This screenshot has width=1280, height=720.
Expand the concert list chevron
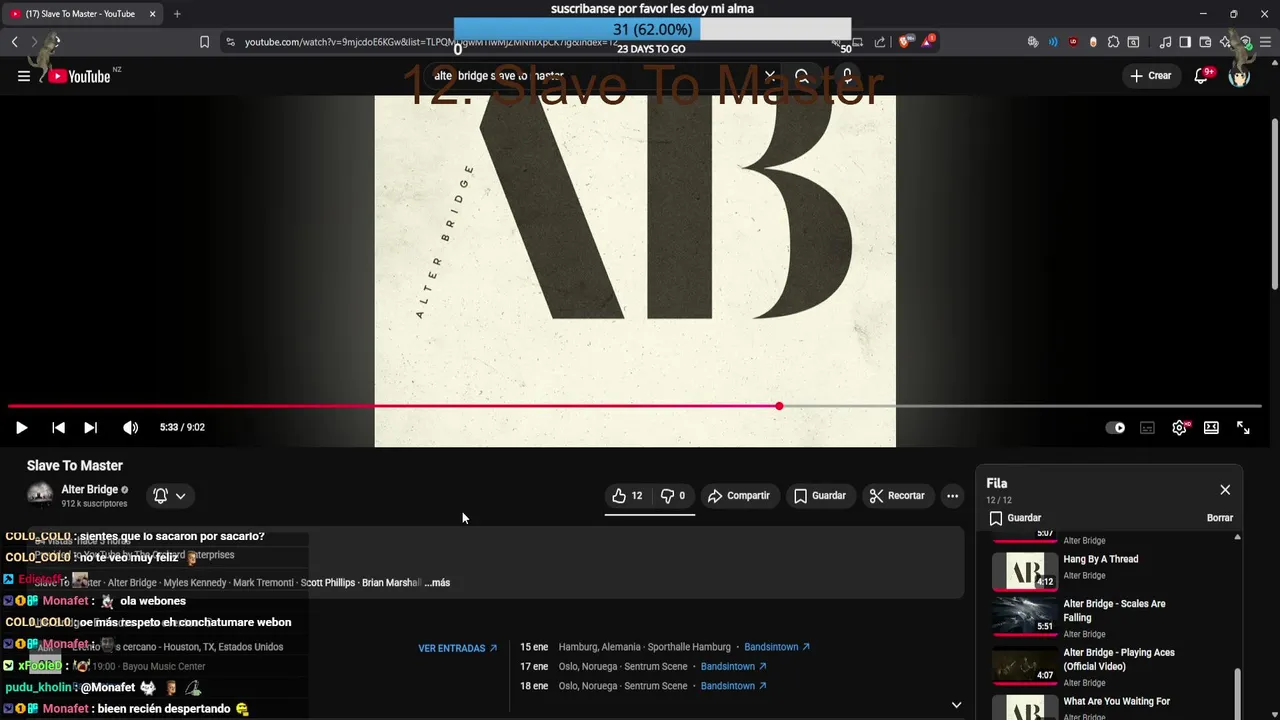956,704
